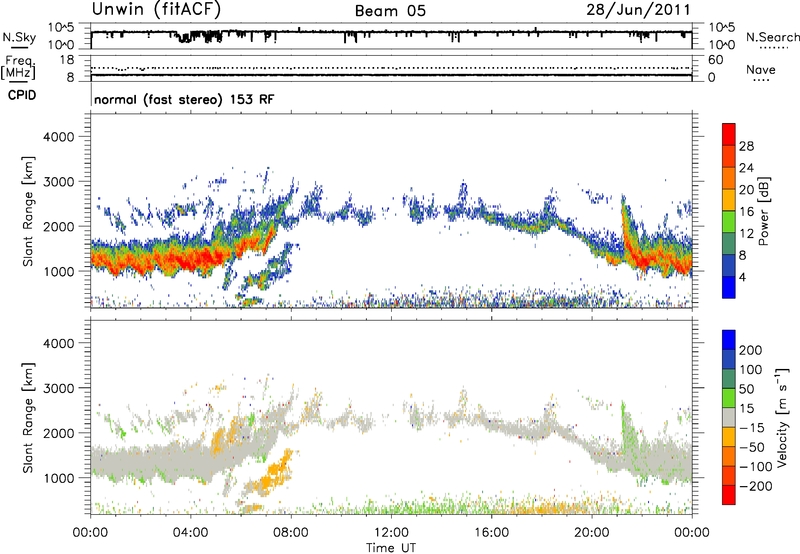Click the dotted line sample under "N.Search"
Screen dimensions: 800x554
[x=774, y=48]
